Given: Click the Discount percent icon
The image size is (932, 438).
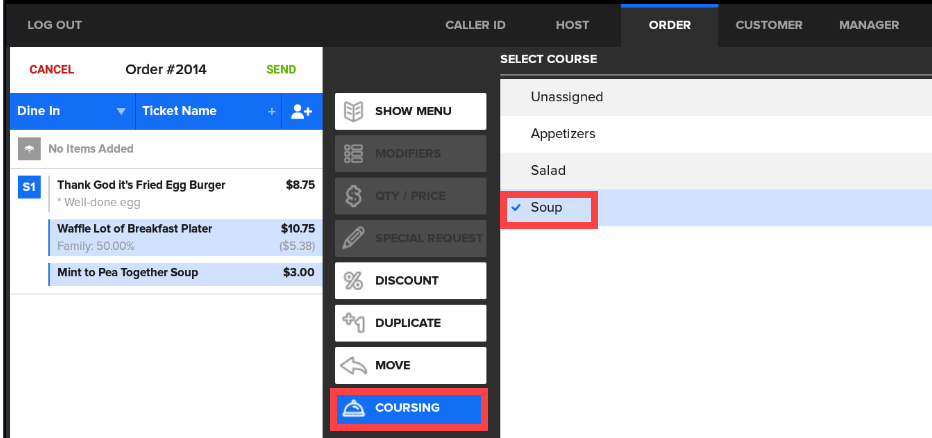Looking at the screenshot, I should (353, 281).
